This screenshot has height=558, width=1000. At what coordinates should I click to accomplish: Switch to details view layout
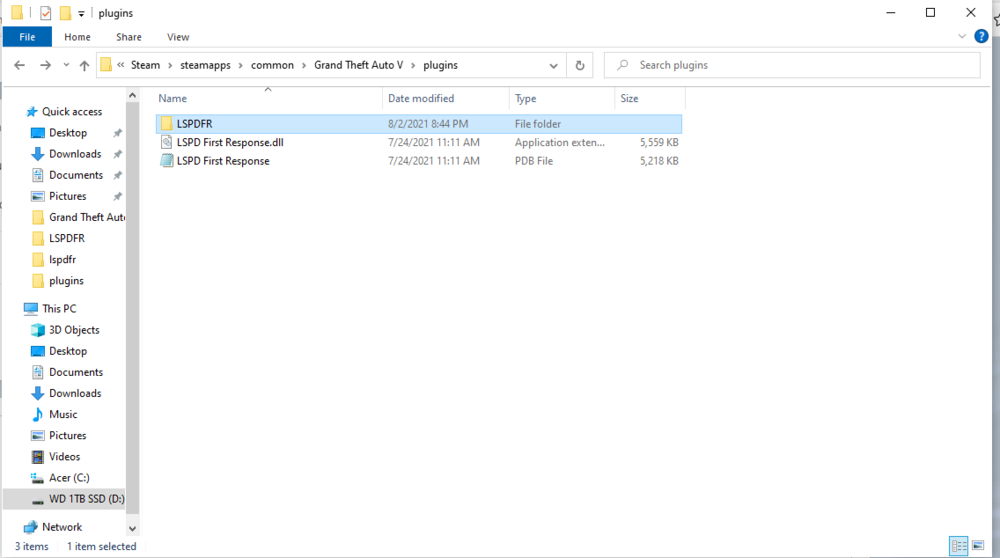[959, 546]
